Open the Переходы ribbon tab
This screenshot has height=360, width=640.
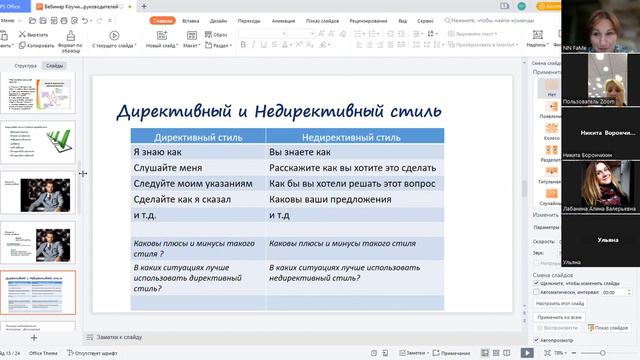tap(249, 21)
